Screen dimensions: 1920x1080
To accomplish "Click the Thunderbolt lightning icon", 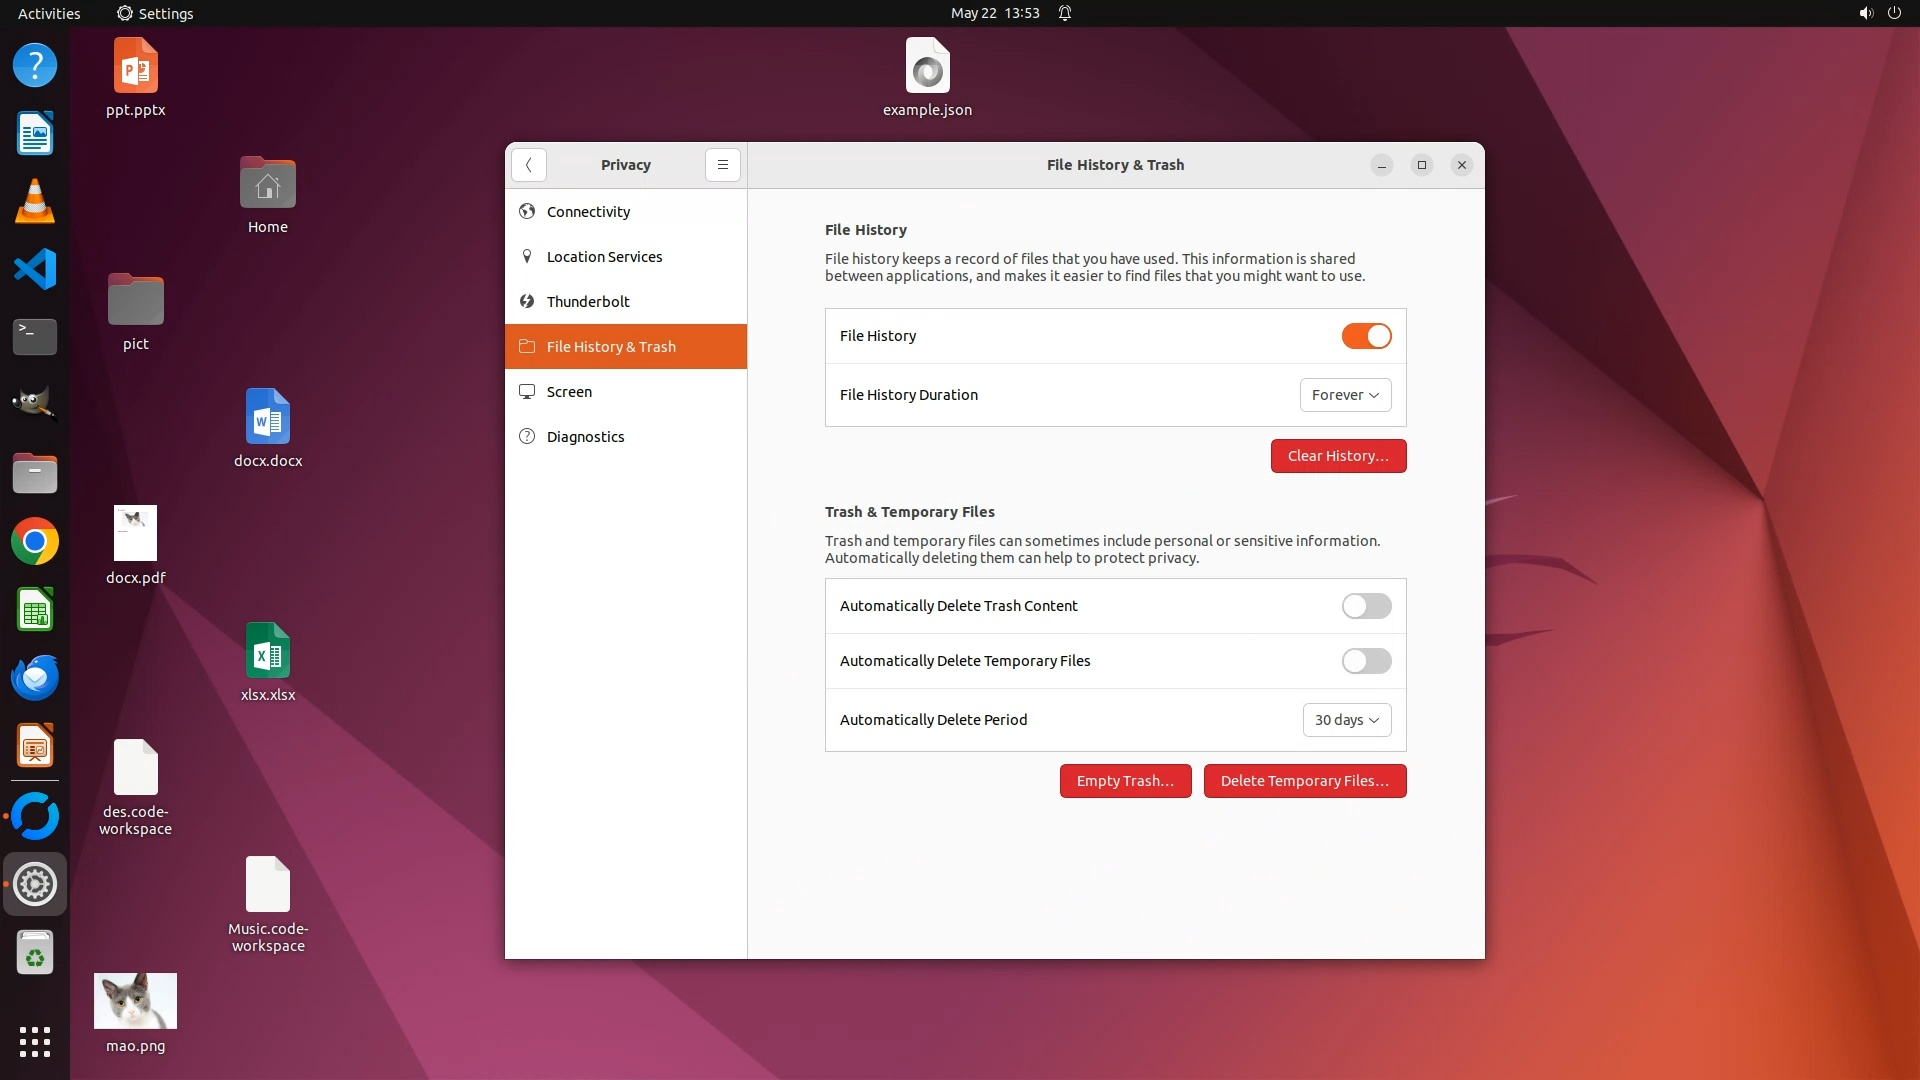I will coord(527,301).
